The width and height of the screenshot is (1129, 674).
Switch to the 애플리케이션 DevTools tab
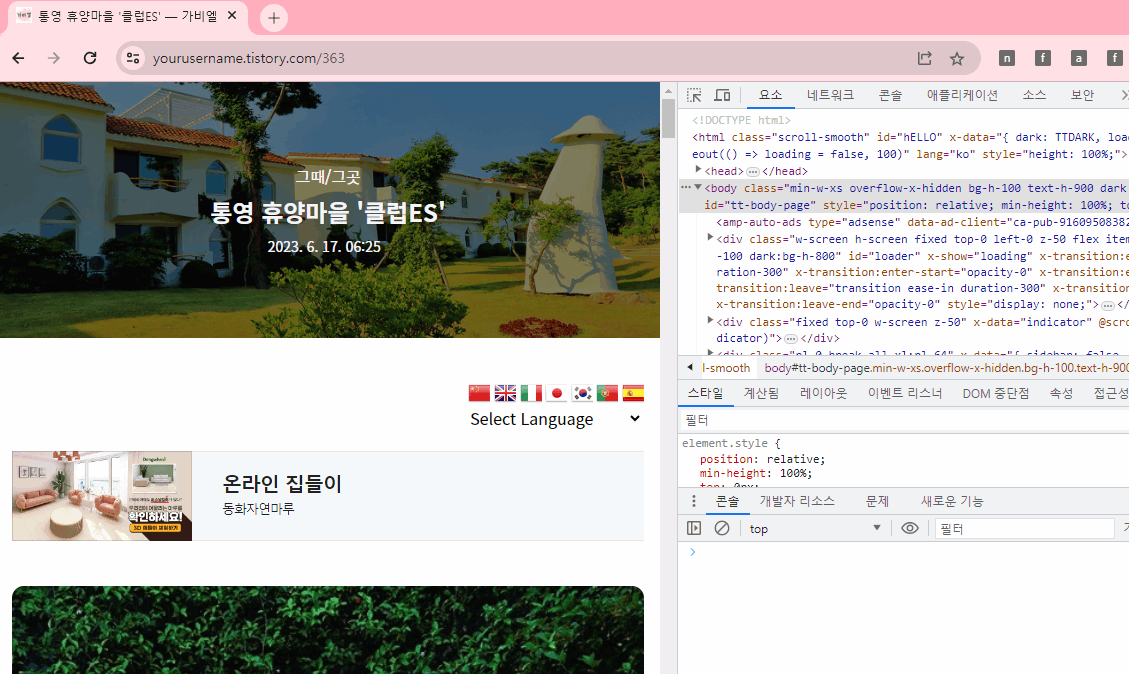pos(962,95)
